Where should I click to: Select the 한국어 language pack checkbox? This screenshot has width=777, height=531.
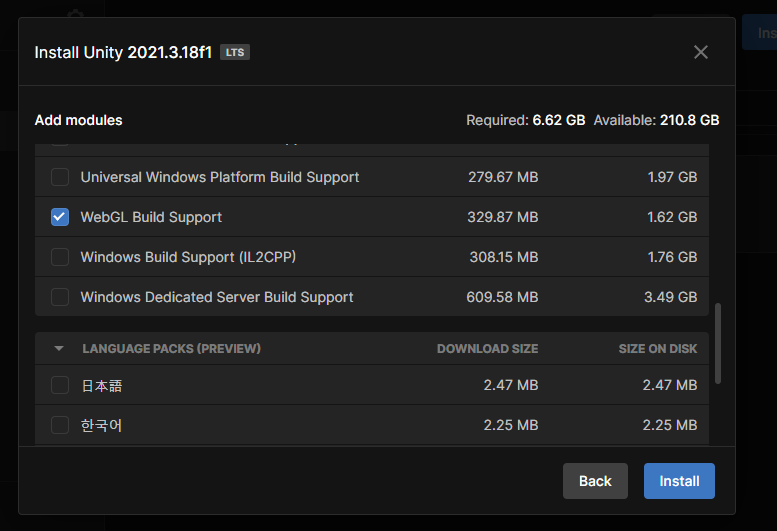point(60,425)
